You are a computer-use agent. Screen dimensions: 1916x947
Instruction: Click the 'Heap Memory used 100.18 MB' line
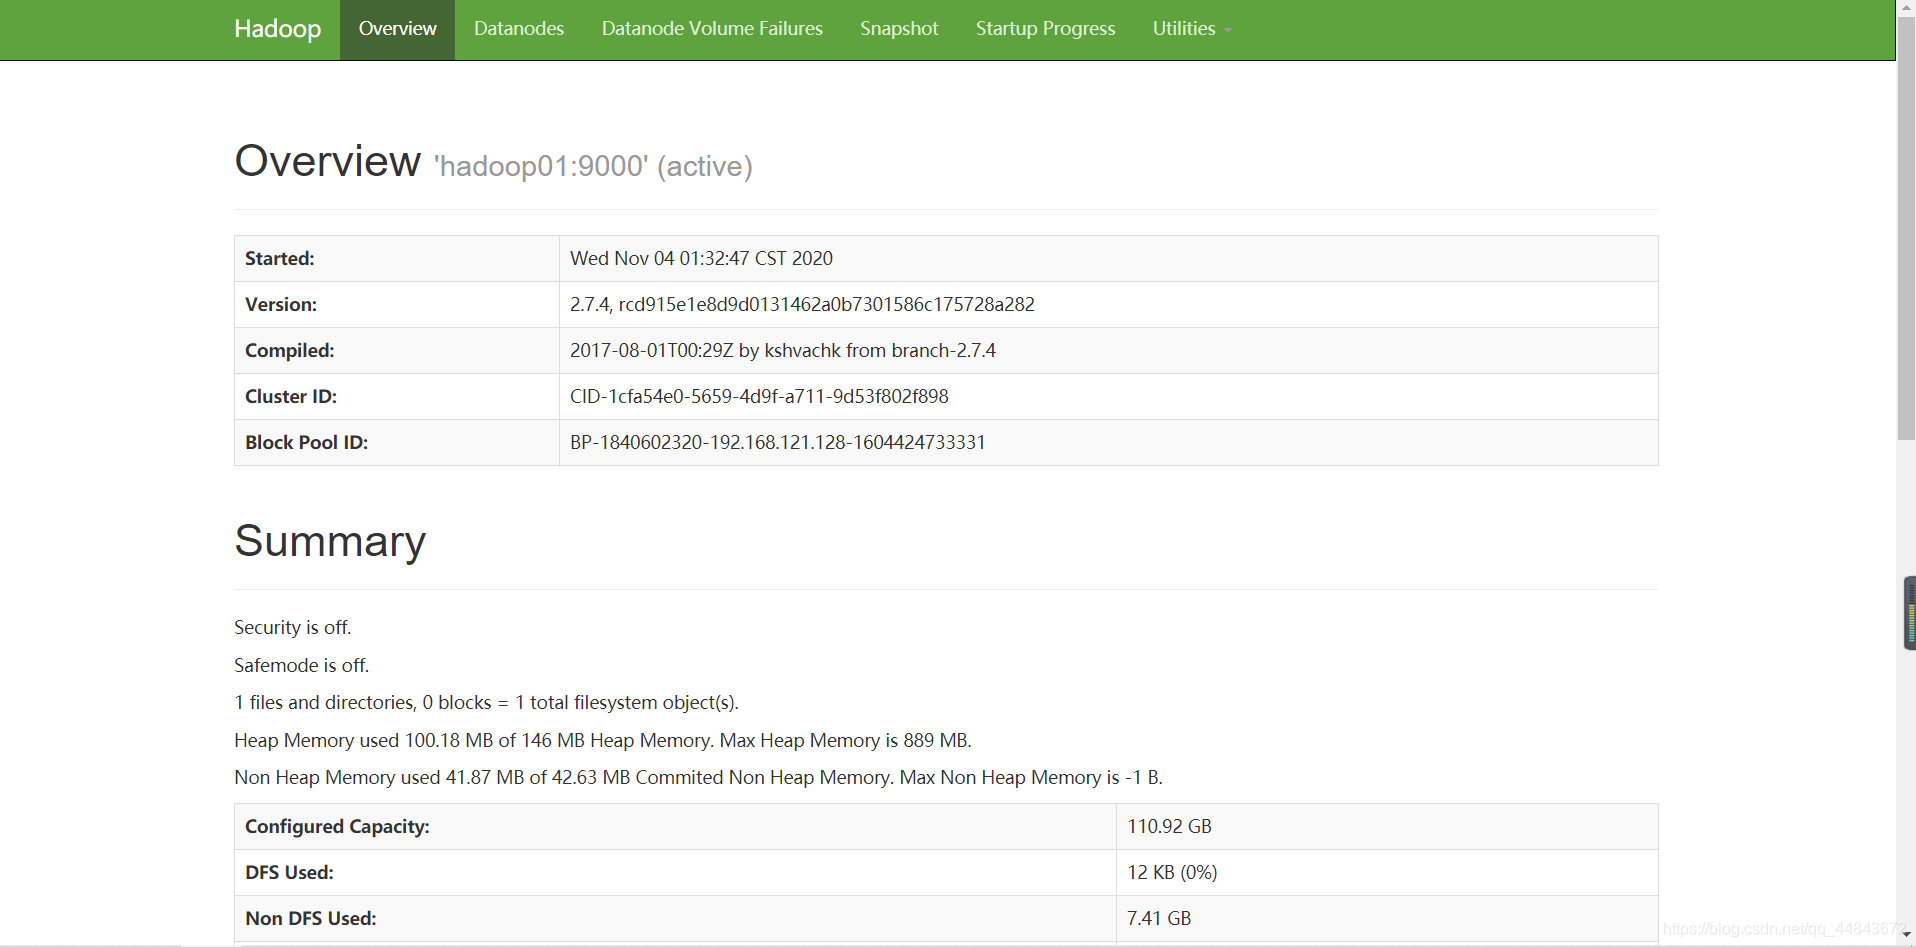[x=603, y=740]
